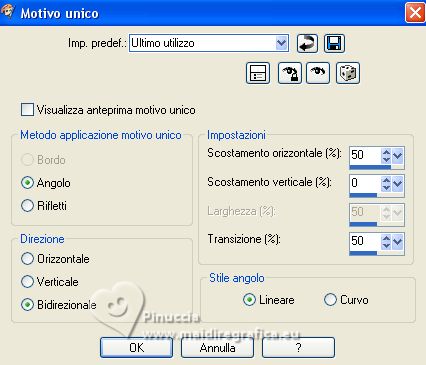Open Scostamento verticale slider dropdown arrow

pos(398,184)
